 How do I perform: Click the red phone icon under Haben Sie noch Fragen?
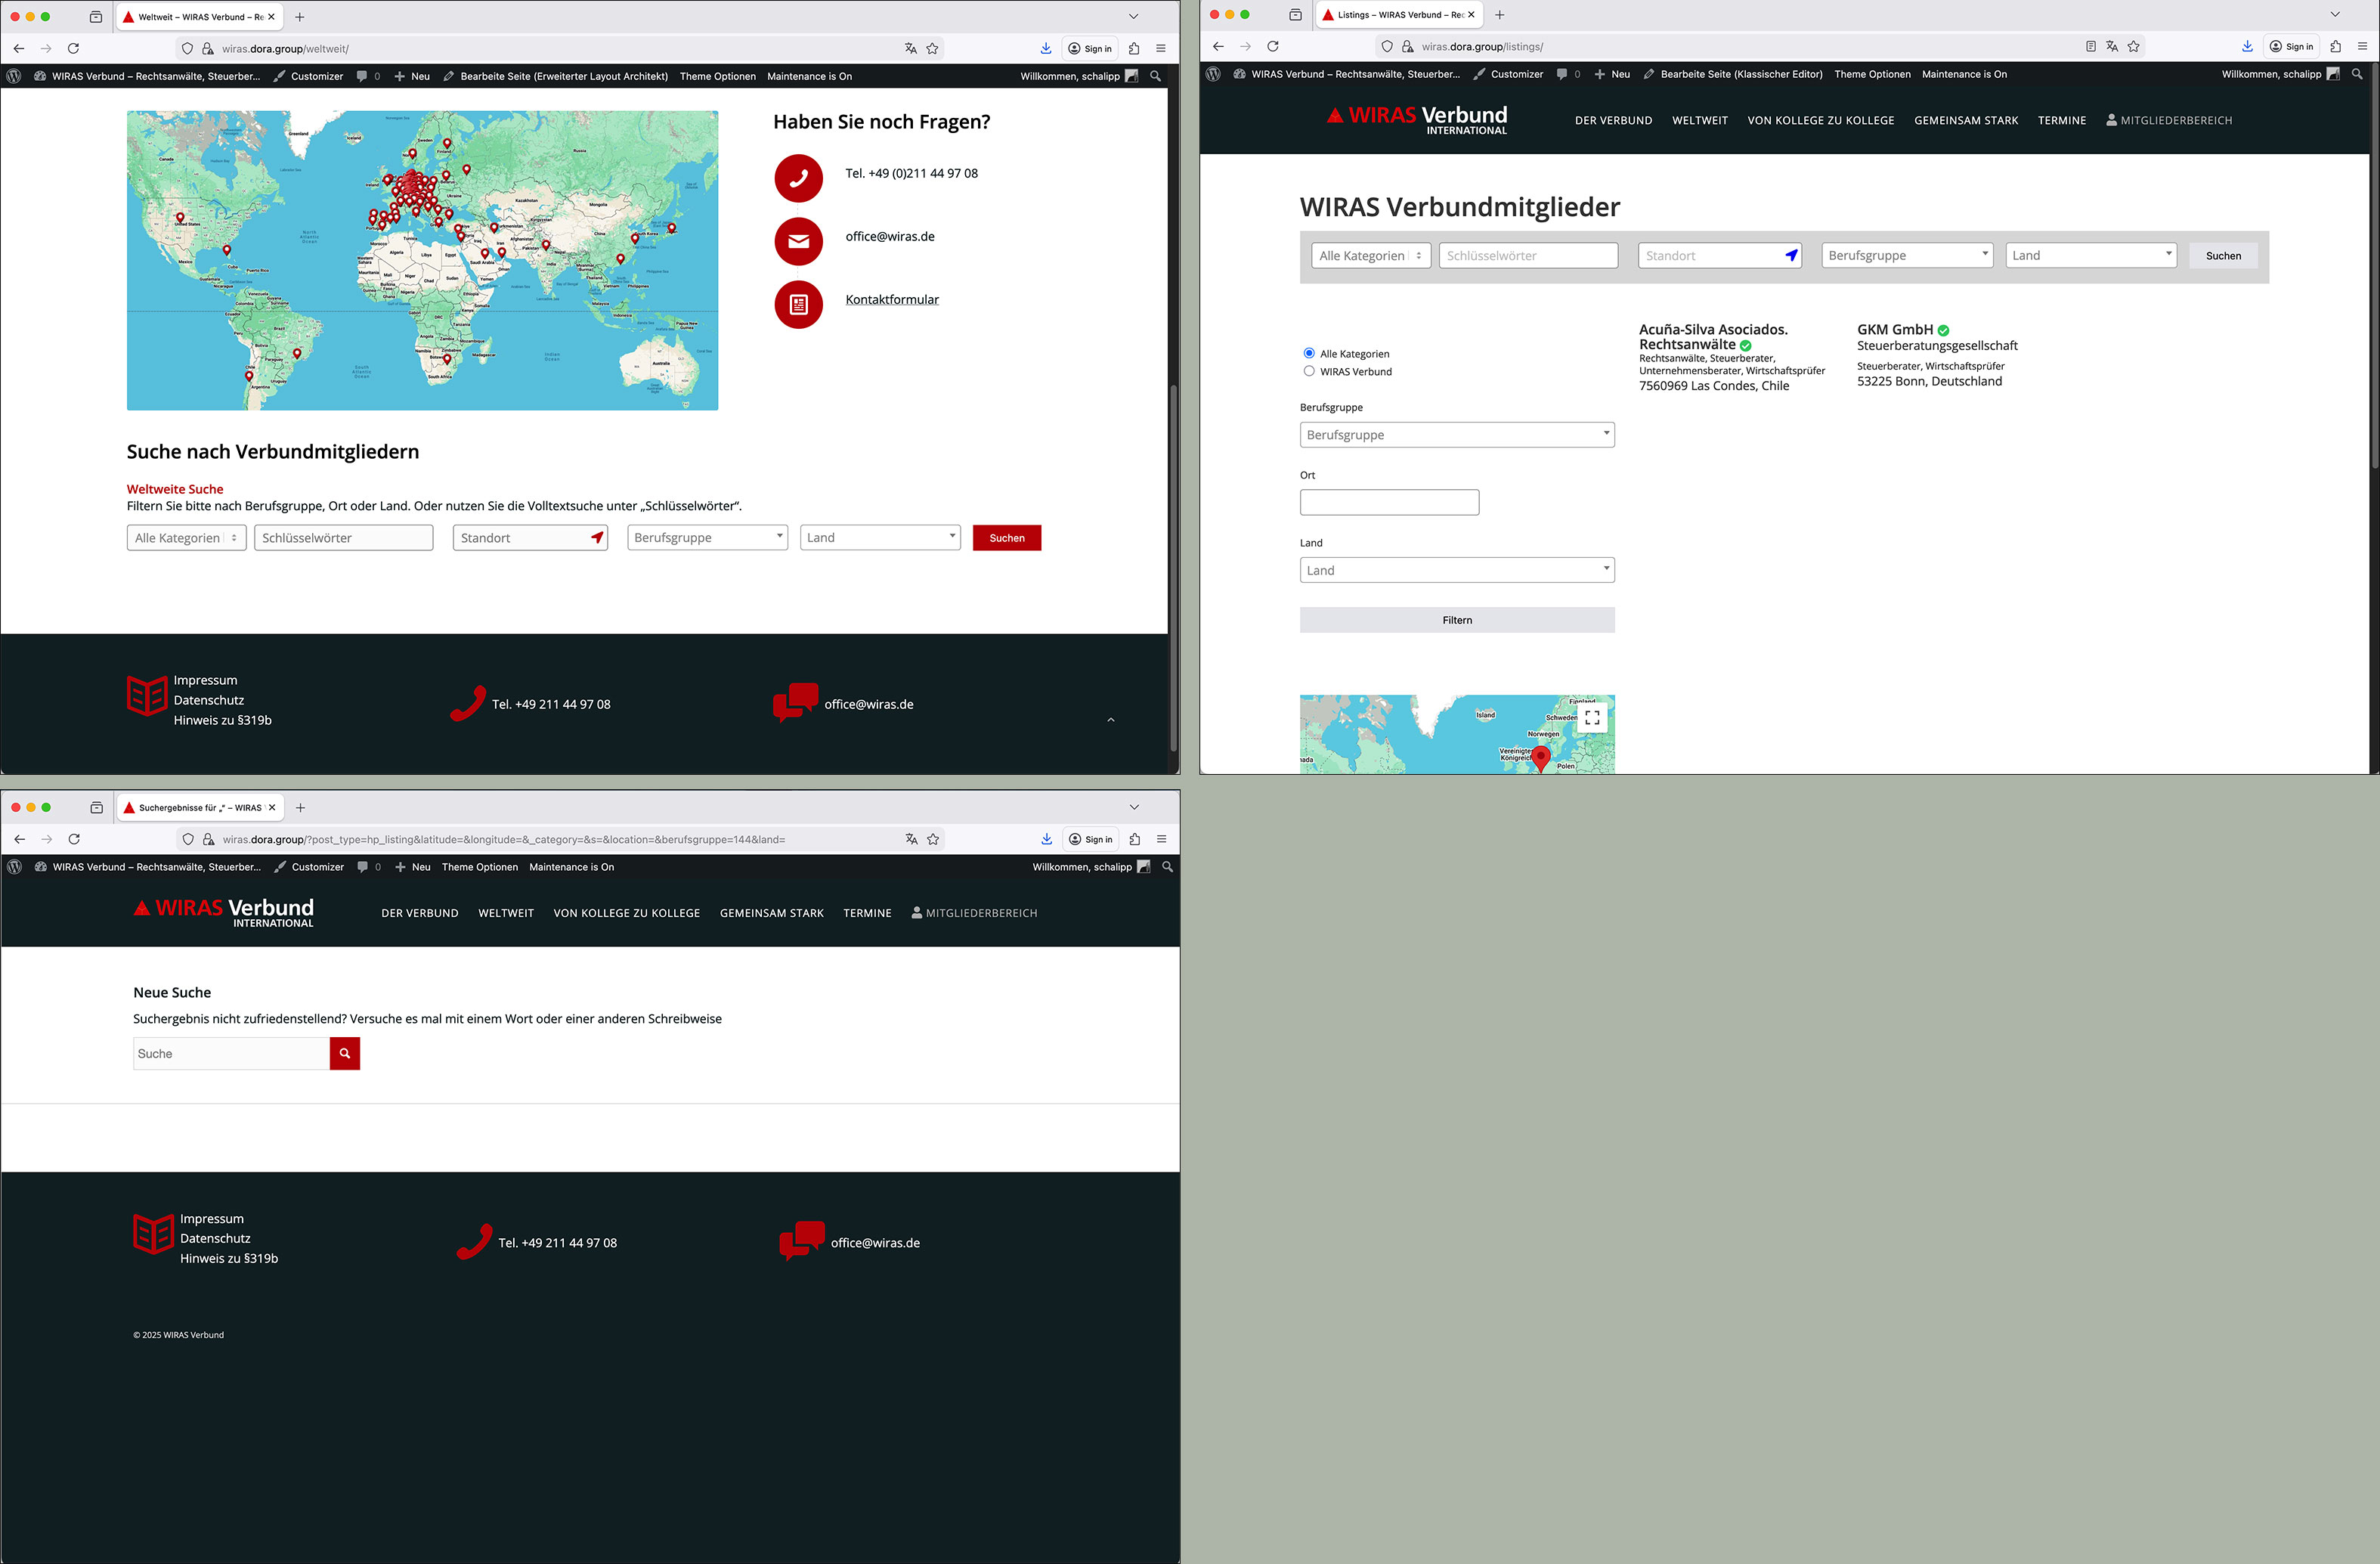click(798, 178)
